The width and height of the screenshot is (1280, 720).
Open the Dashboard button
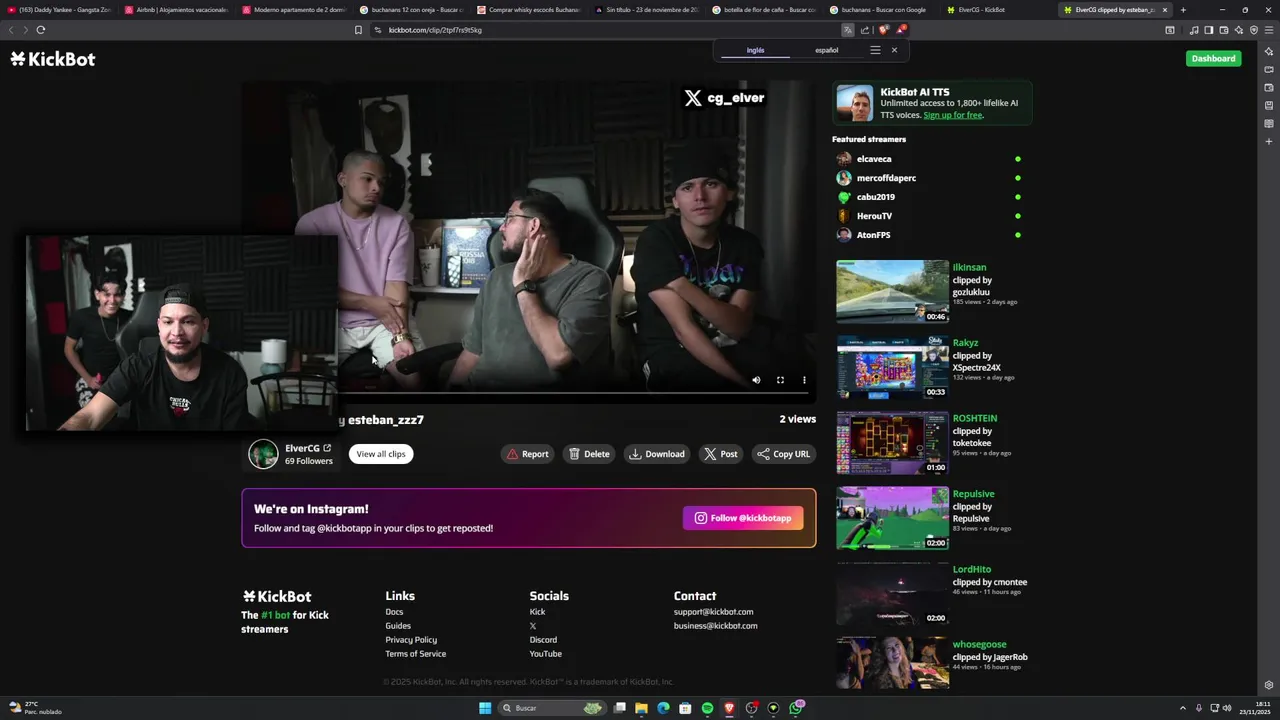(x=1213, y=58)
